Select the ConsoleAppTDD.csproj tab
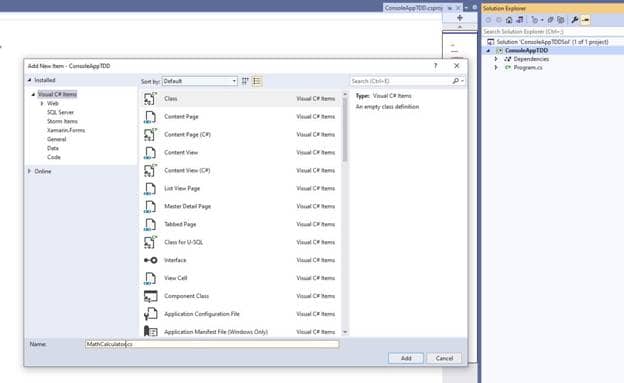 point(413,8)
